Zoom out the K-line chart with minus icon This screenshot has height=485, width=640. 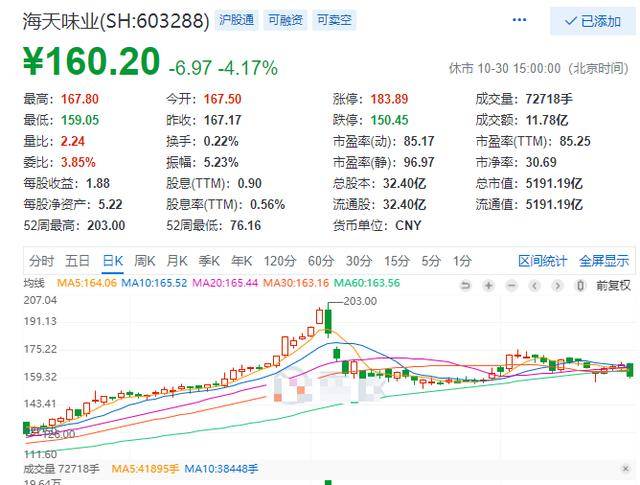(511, 285)
